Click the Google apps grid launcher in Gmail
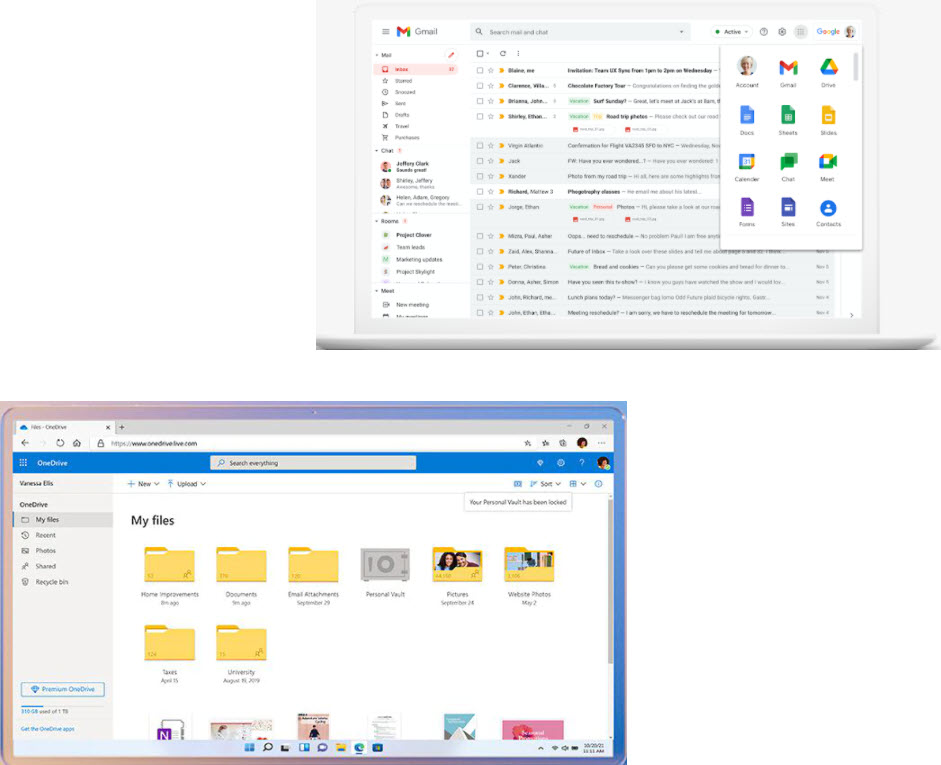The height and width of the screenshot is (765, 941). [x=801, y=32]
